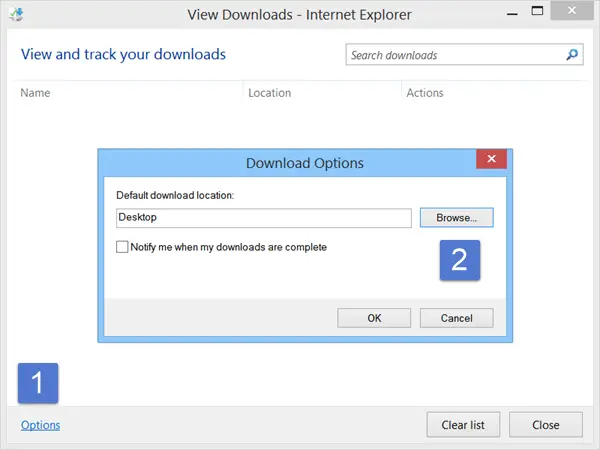This screenshot has width=600, height=450.
Task: Click the Clear list button
Action: click(x=463, y=425)
